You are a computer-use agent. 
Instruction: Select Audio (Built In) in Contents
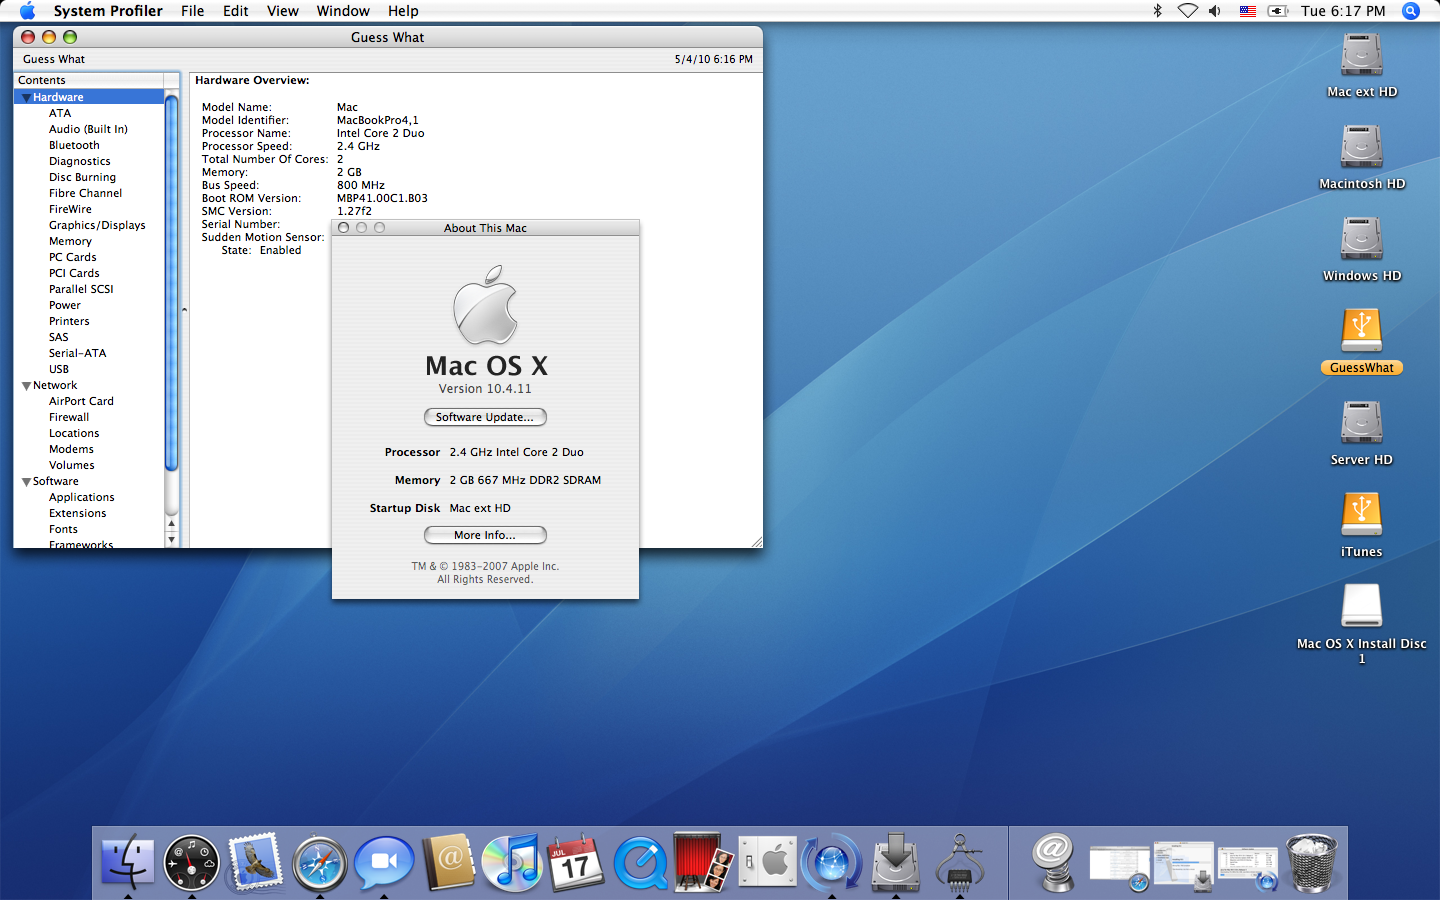pos(88,129)
